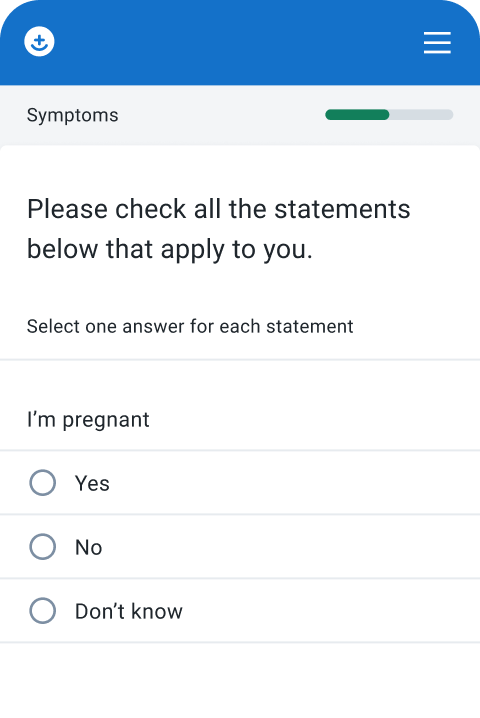
Task: Click the gray unfilled part of progress bar
Action: tap(421, 114)
